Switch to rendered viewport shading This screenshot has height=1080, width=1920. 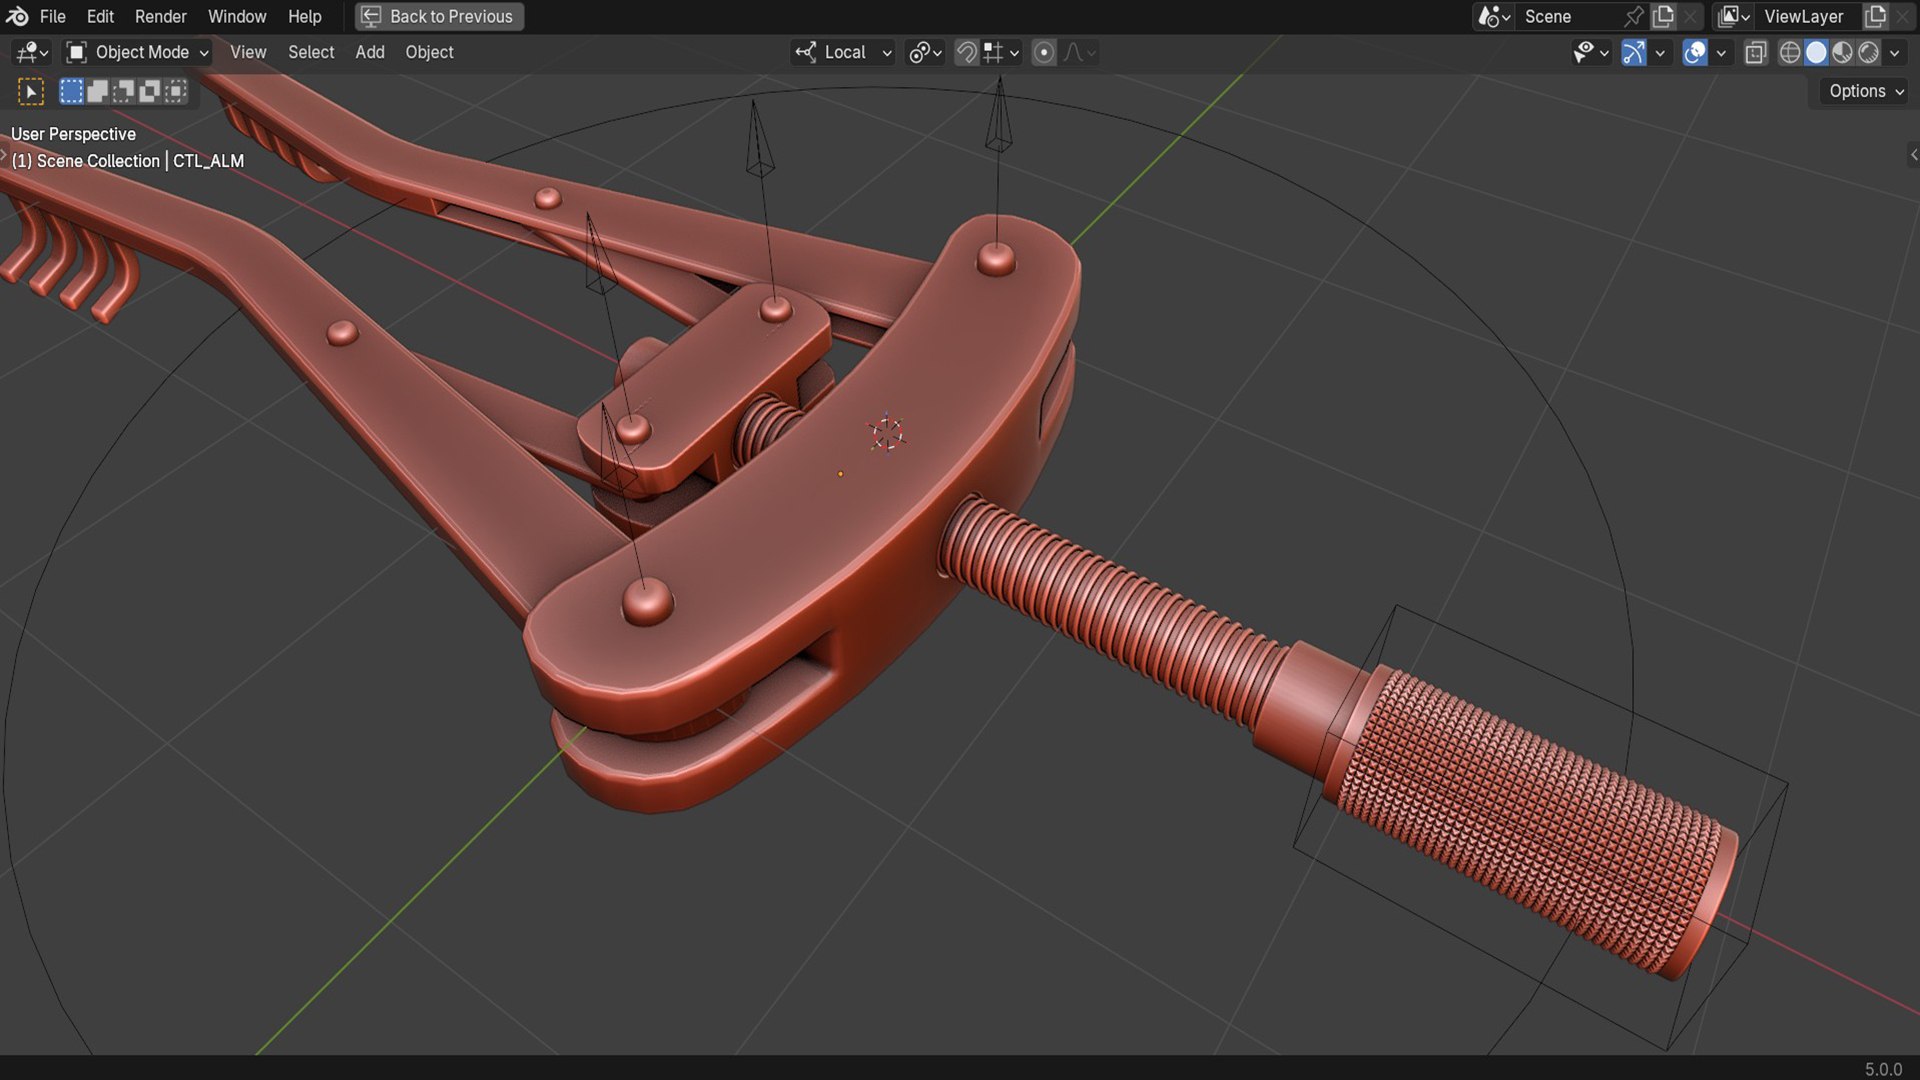(1868, 52)
